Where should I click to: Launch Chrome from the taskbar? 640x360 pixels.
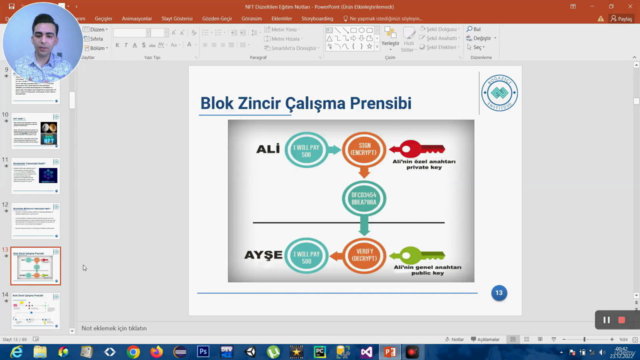tap(133, 352)
